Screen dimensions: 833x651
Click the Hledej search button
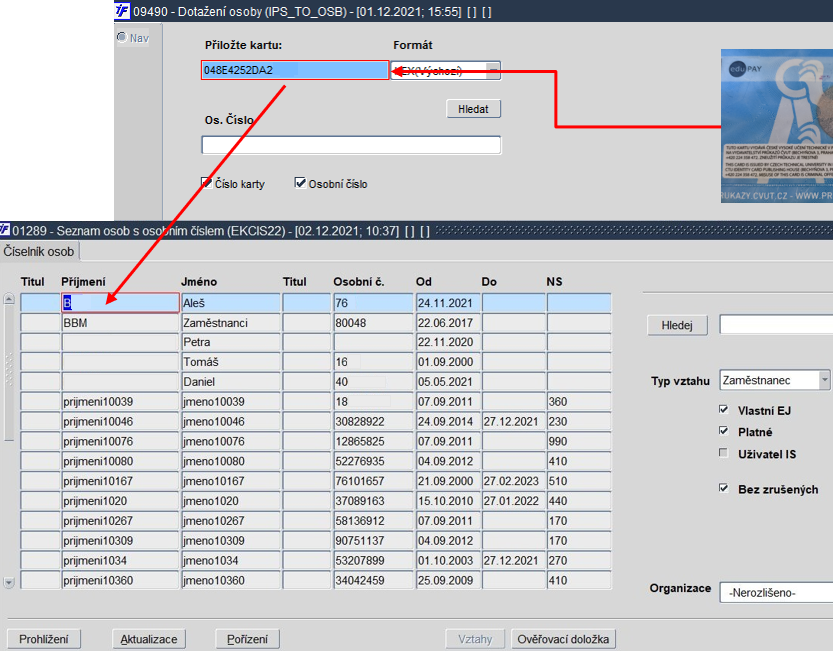[x=677, y=325]
